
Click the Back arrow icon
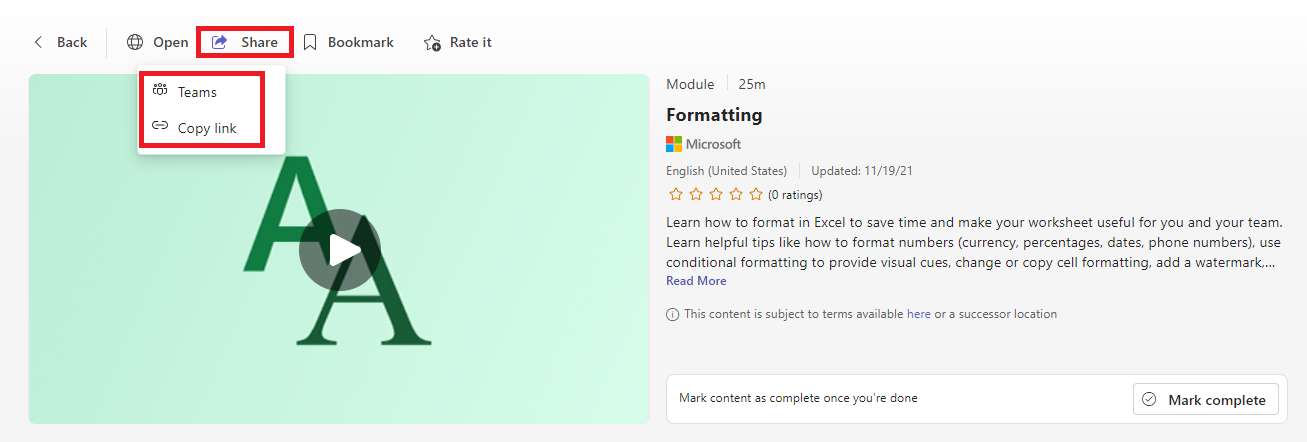pyautogui.click(x=39, y=42)
